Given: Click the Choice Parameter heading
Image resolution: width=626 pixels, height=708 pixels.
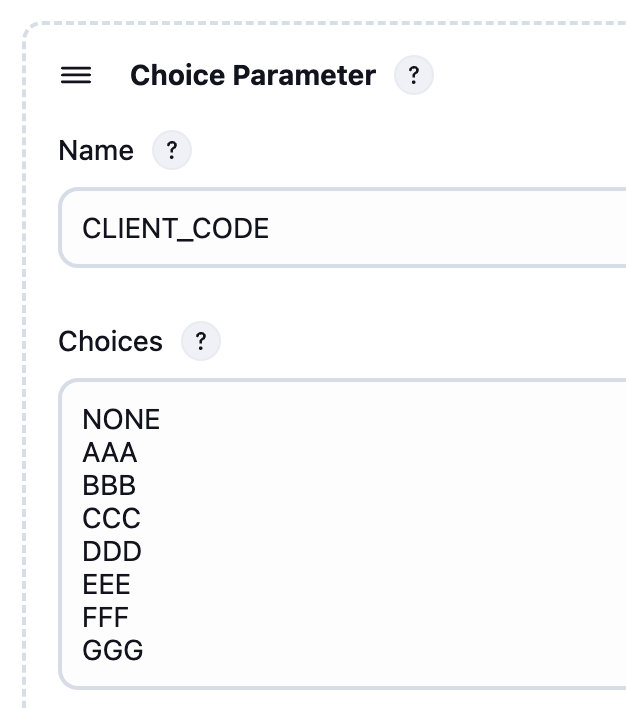Looking at the screenshot, I should point(253,75).
